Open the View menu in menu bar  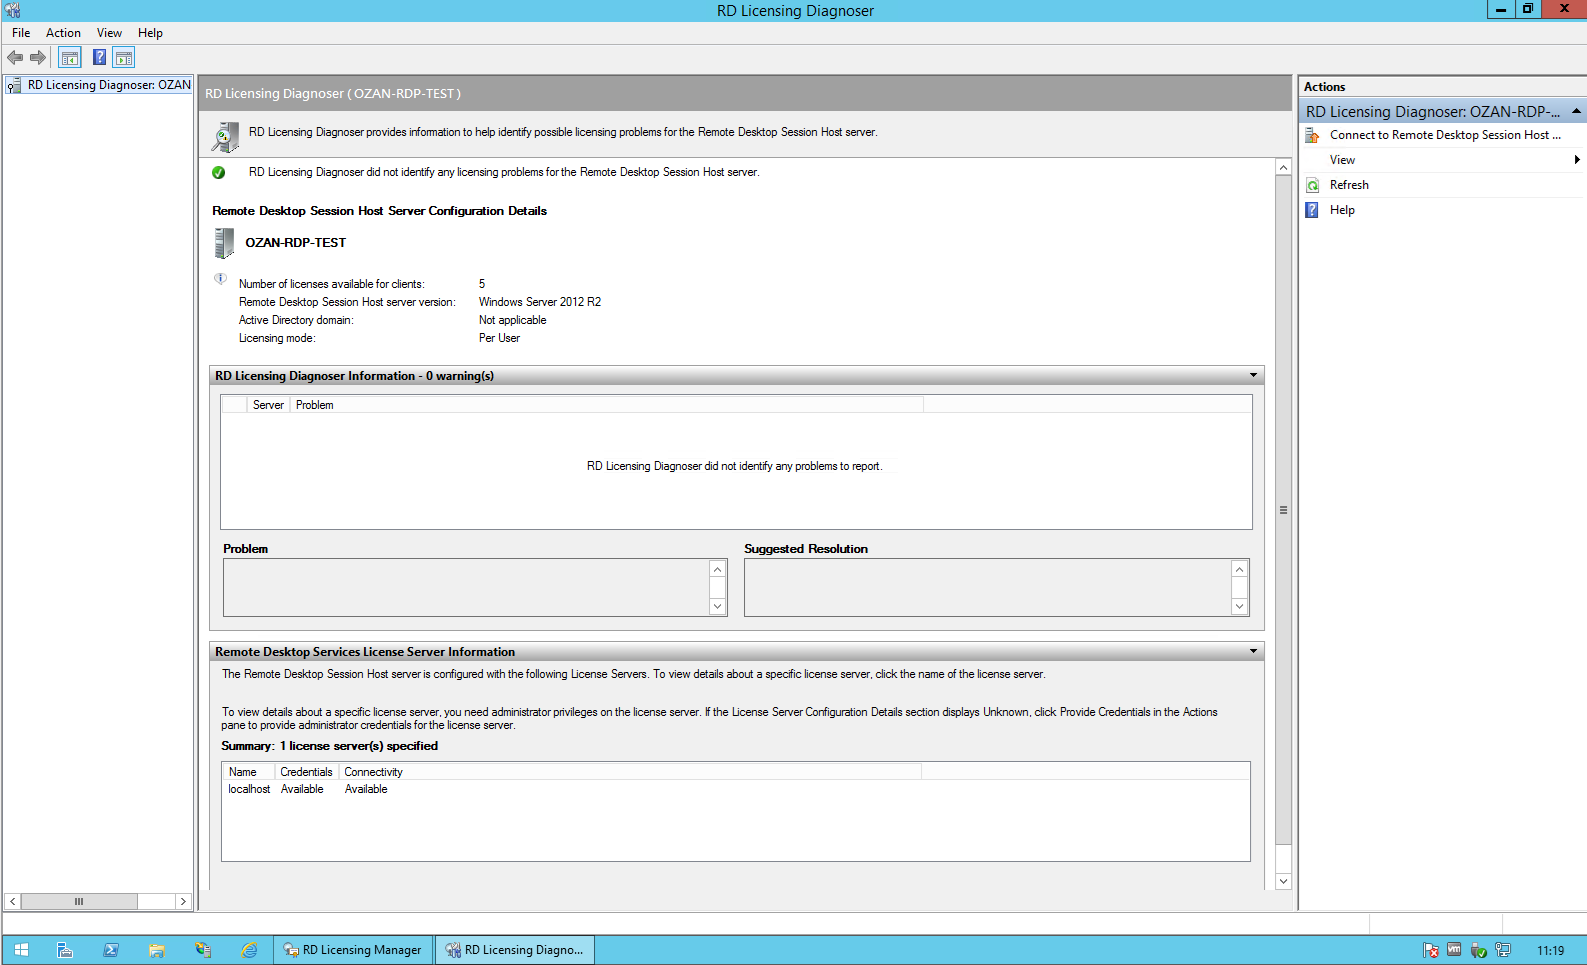[109, 33]
